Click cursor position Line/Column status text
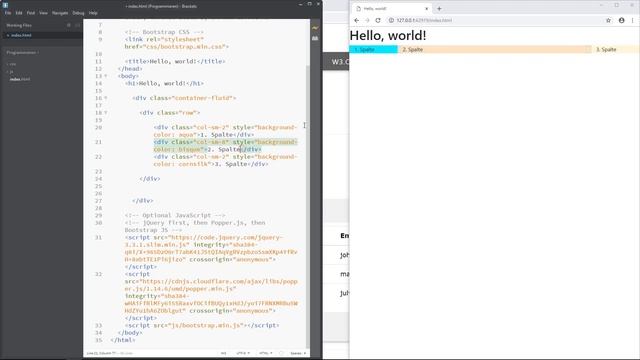 101,353
